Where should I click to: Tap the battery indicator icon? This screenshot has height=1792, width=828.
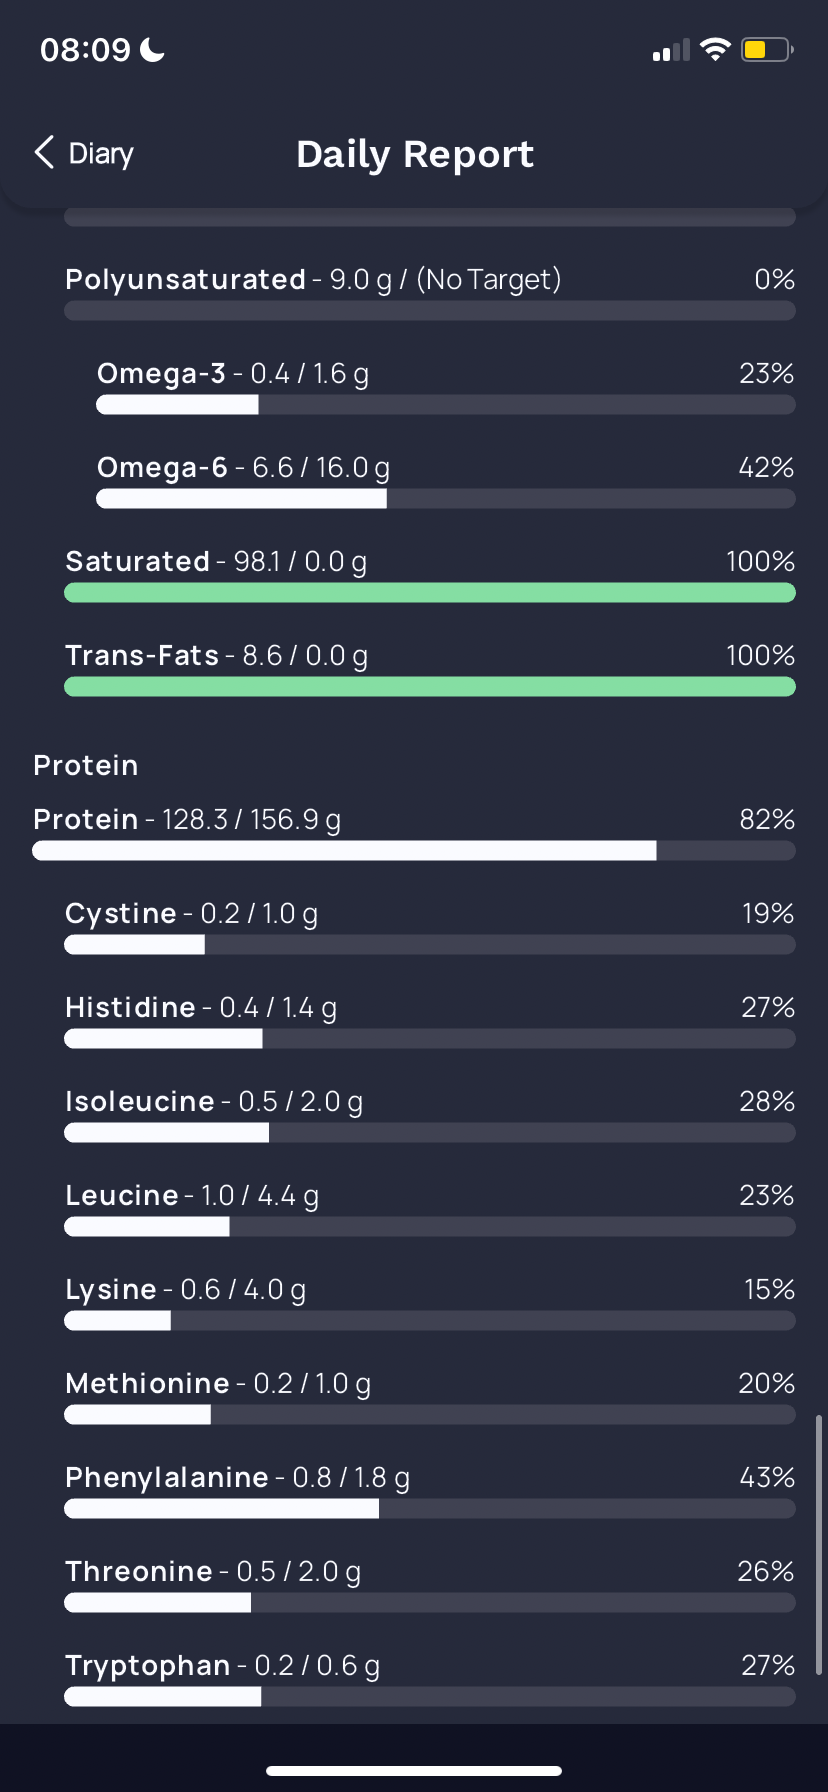click(x=767, y=49)
